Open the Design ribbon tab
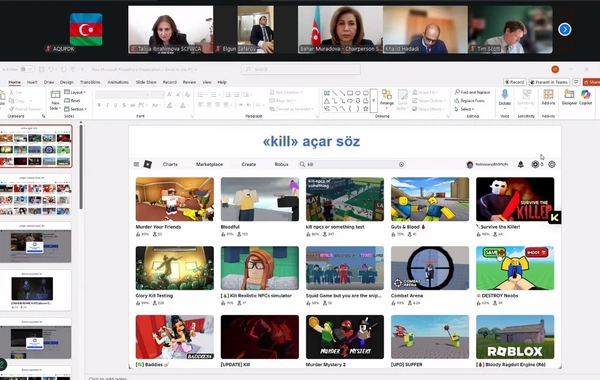 tap(67, 82)
